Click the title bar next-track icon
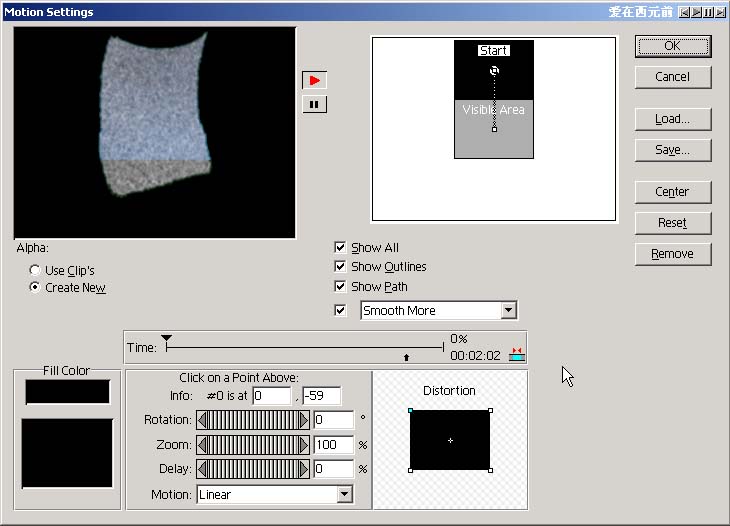The image size is (730, 526). coord(720,12)
